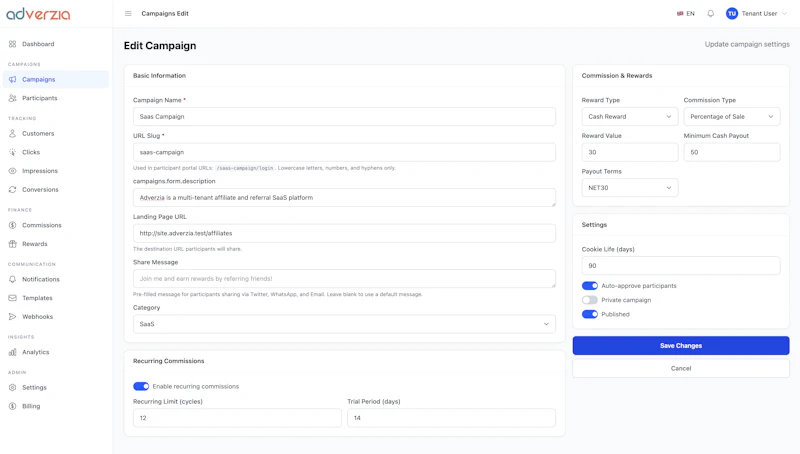Click the Adverzia logo
The height and width of the screenshot is (454, 800).
click(38, 14)
